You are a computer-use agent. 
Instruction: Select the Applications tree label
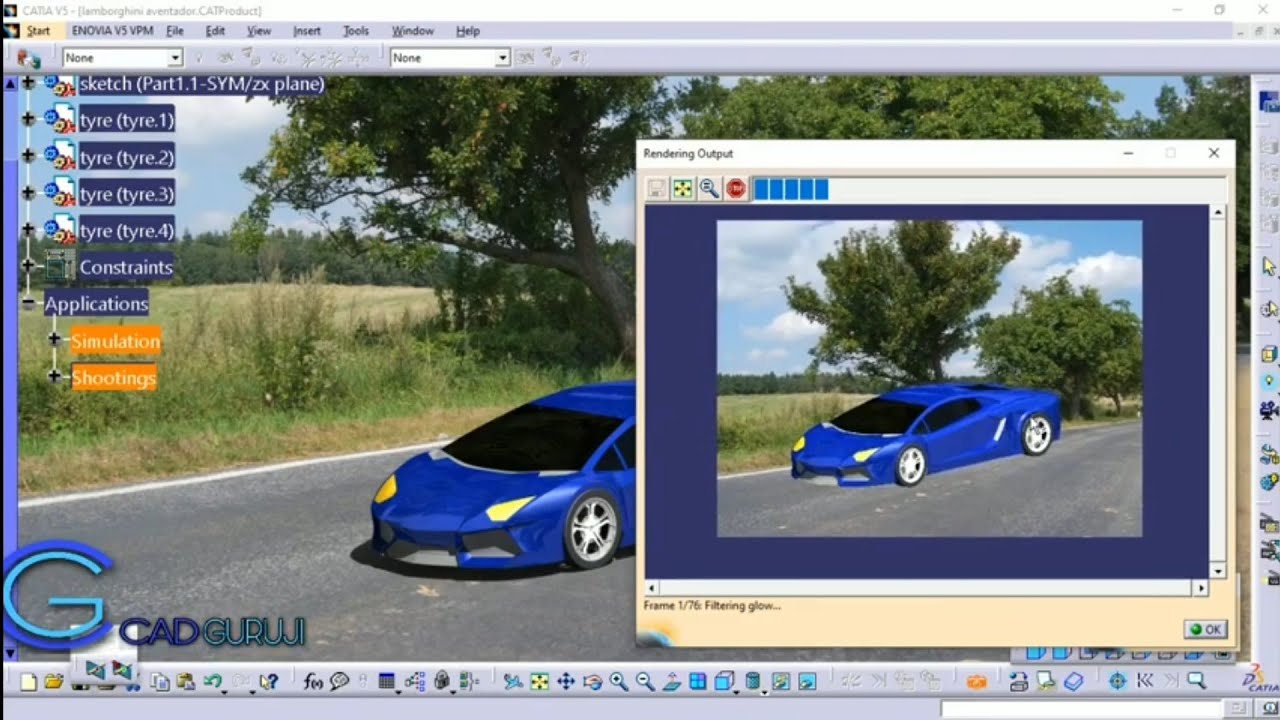click(x=96, y=304)
